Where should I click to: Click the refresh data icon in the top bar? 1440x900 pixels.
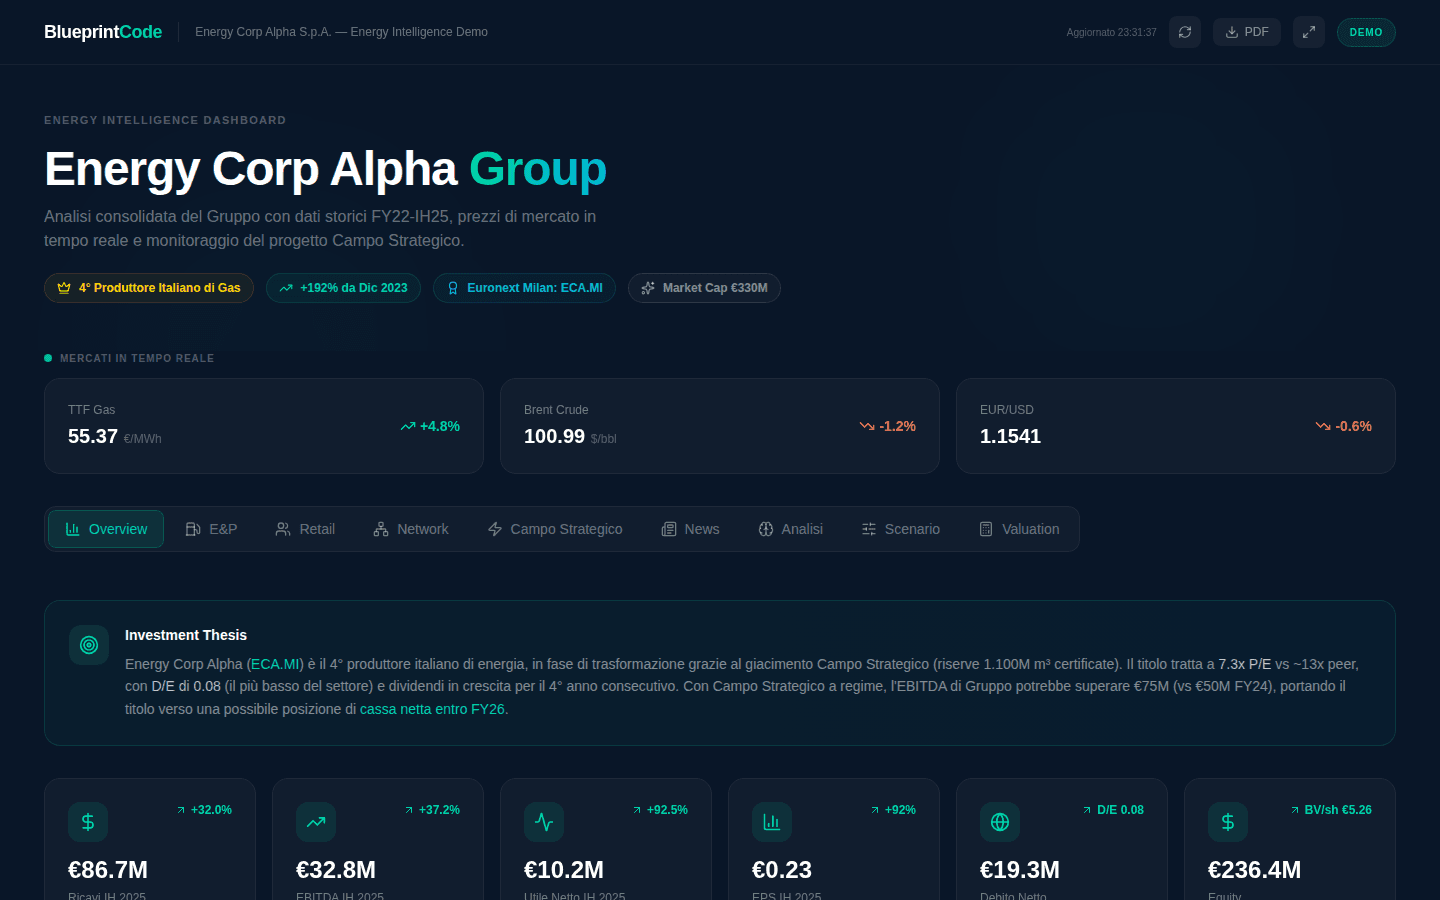coord(1185,32)
